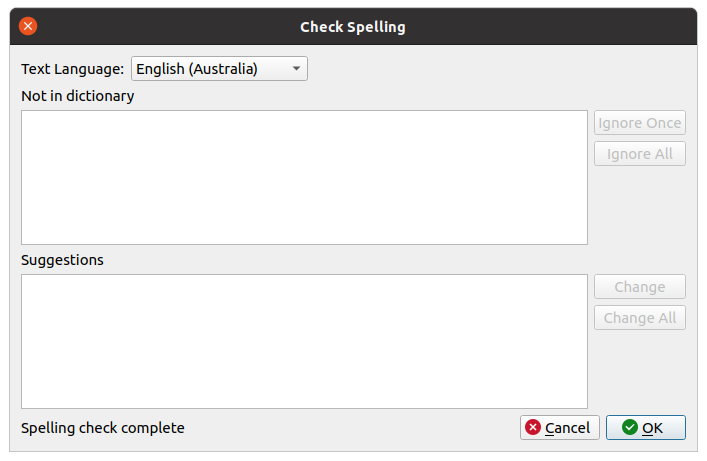
Task: Focus the Not in dictionary text box
Action: 304,177
